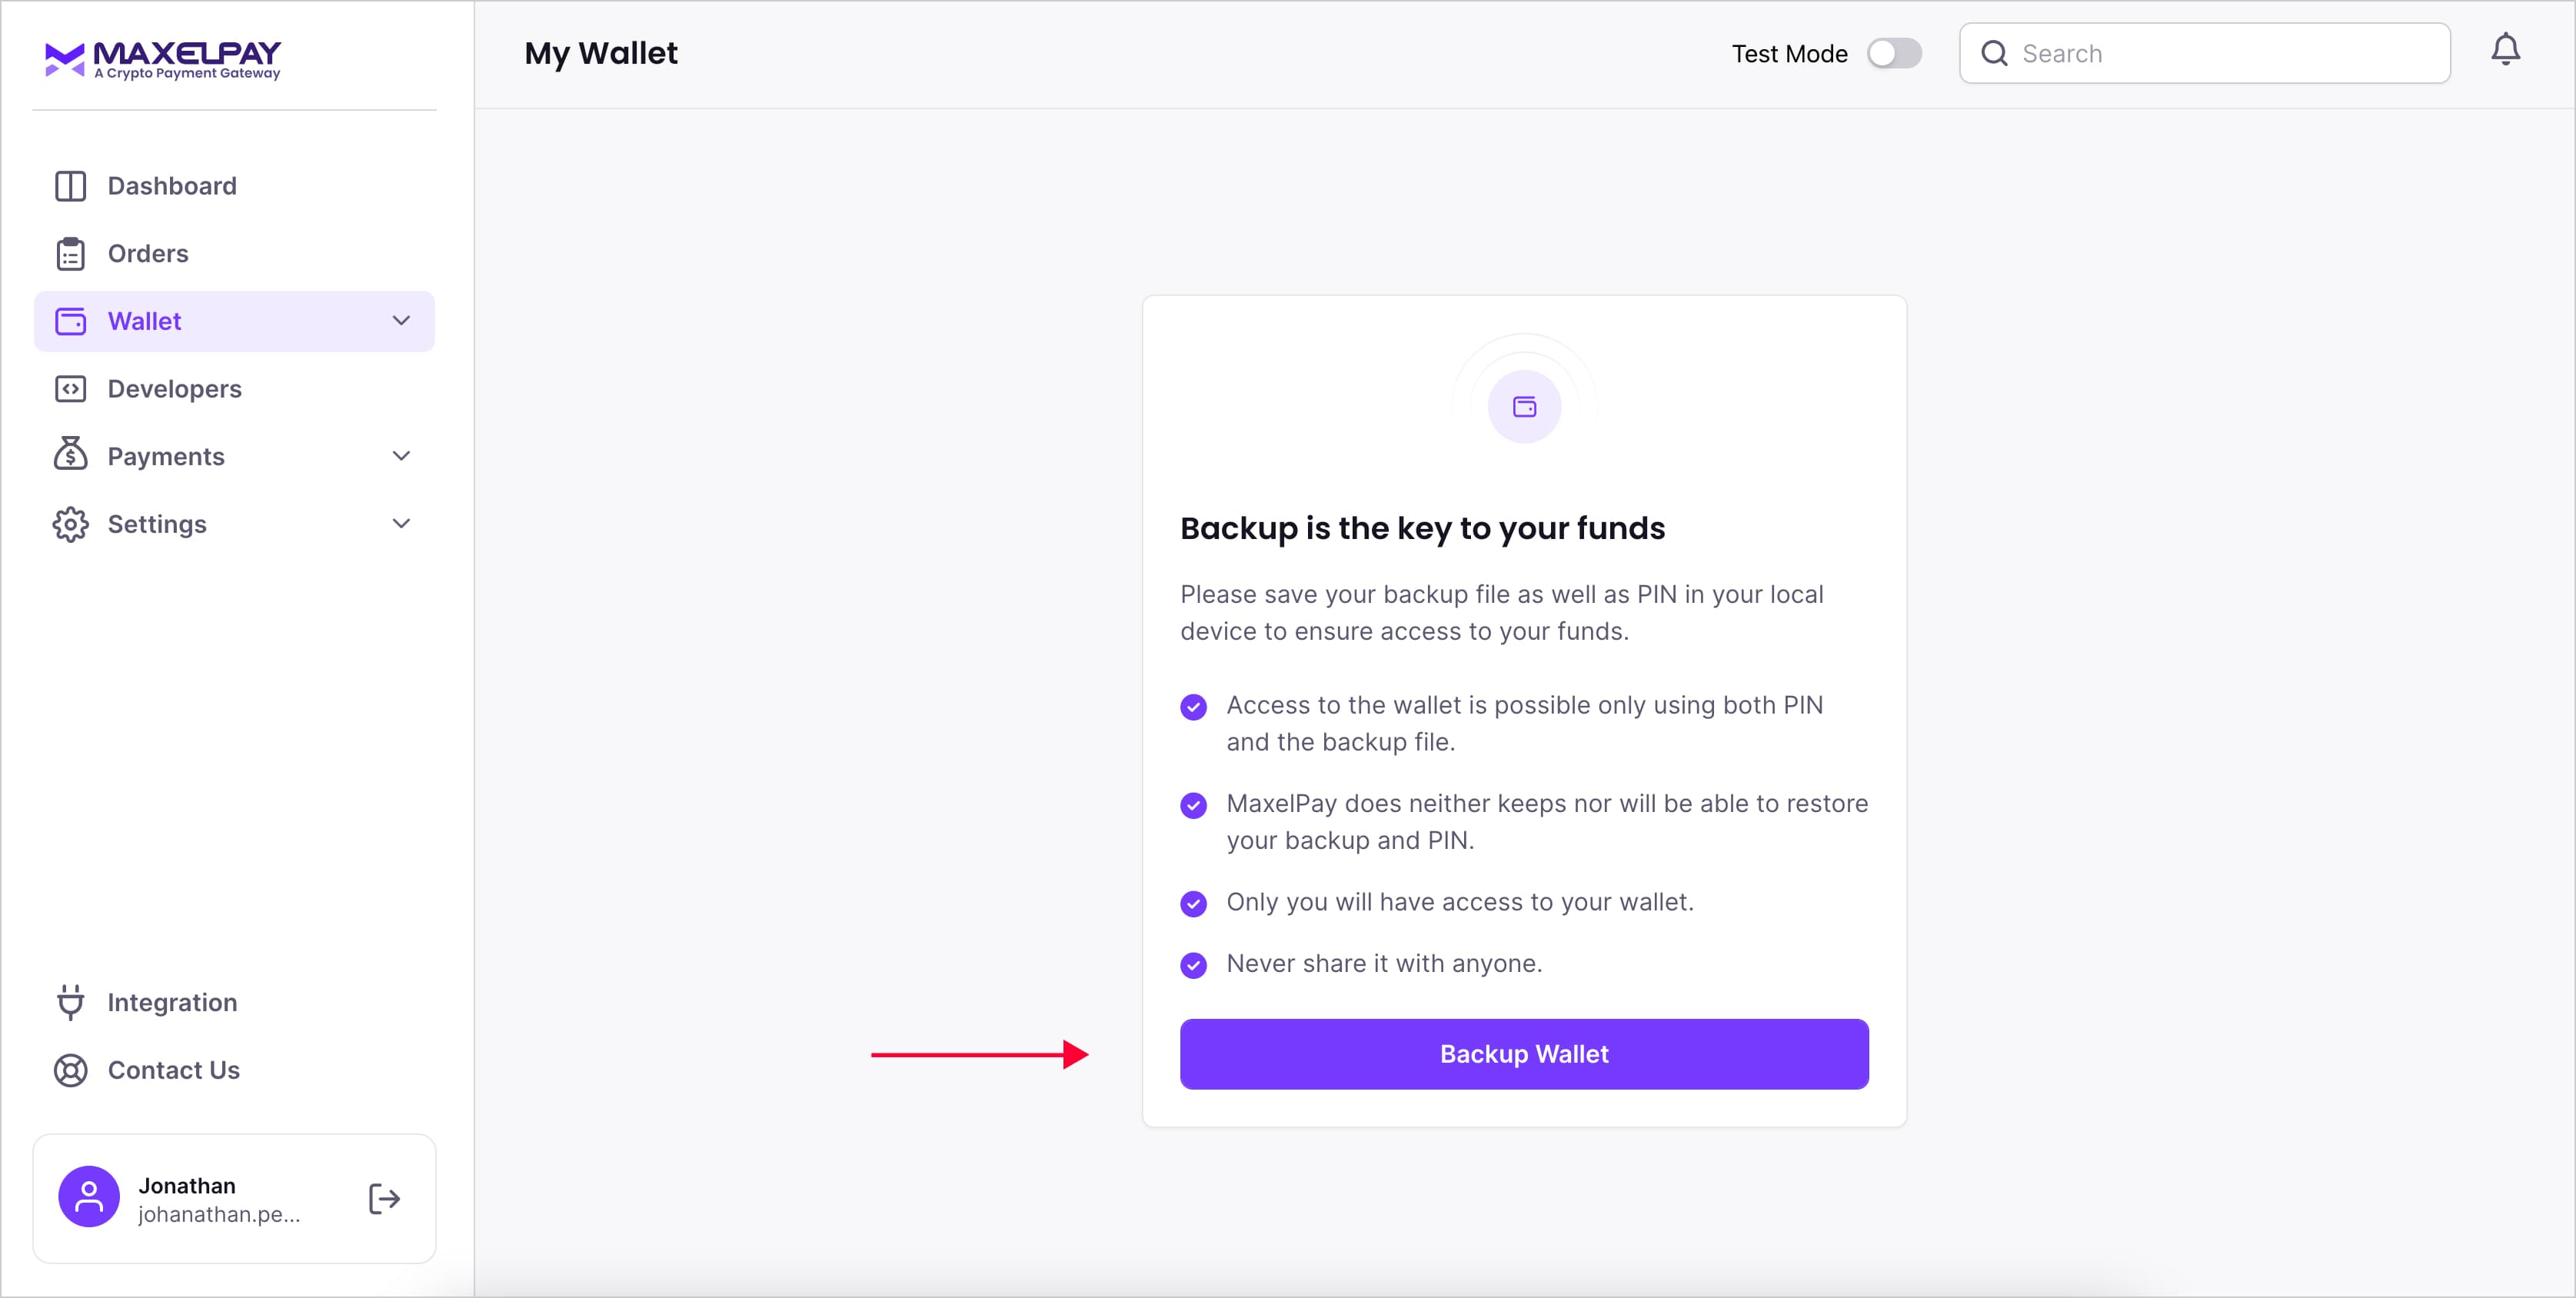Click the logout icon next to Jonathan
Screen dimensions: 2576x1298
coord(383,1197)
